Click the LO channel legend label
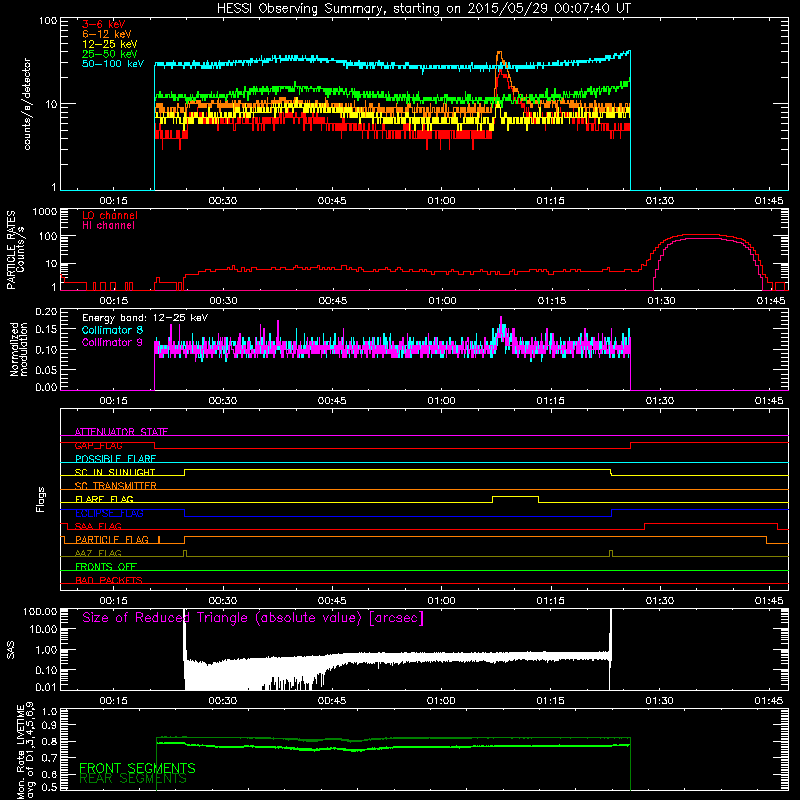Screen dimensions: 800x800 click(x=110, y=215)
